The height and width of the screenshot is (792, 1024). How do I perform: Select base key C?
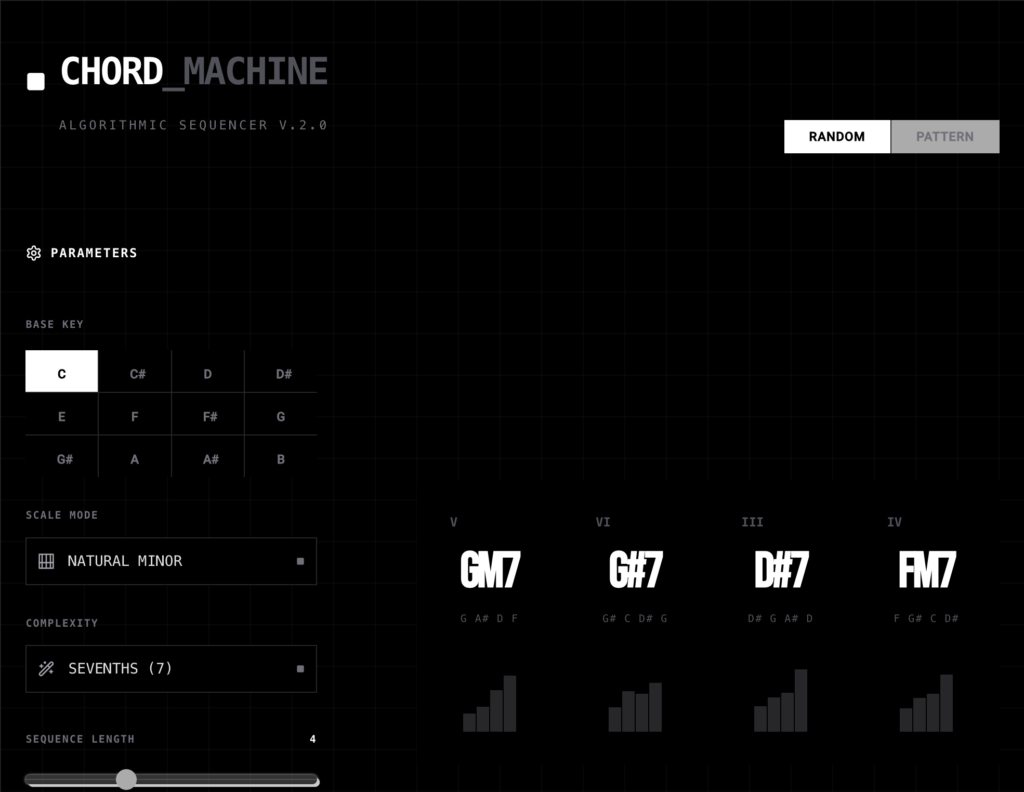(x=62, y=372)
